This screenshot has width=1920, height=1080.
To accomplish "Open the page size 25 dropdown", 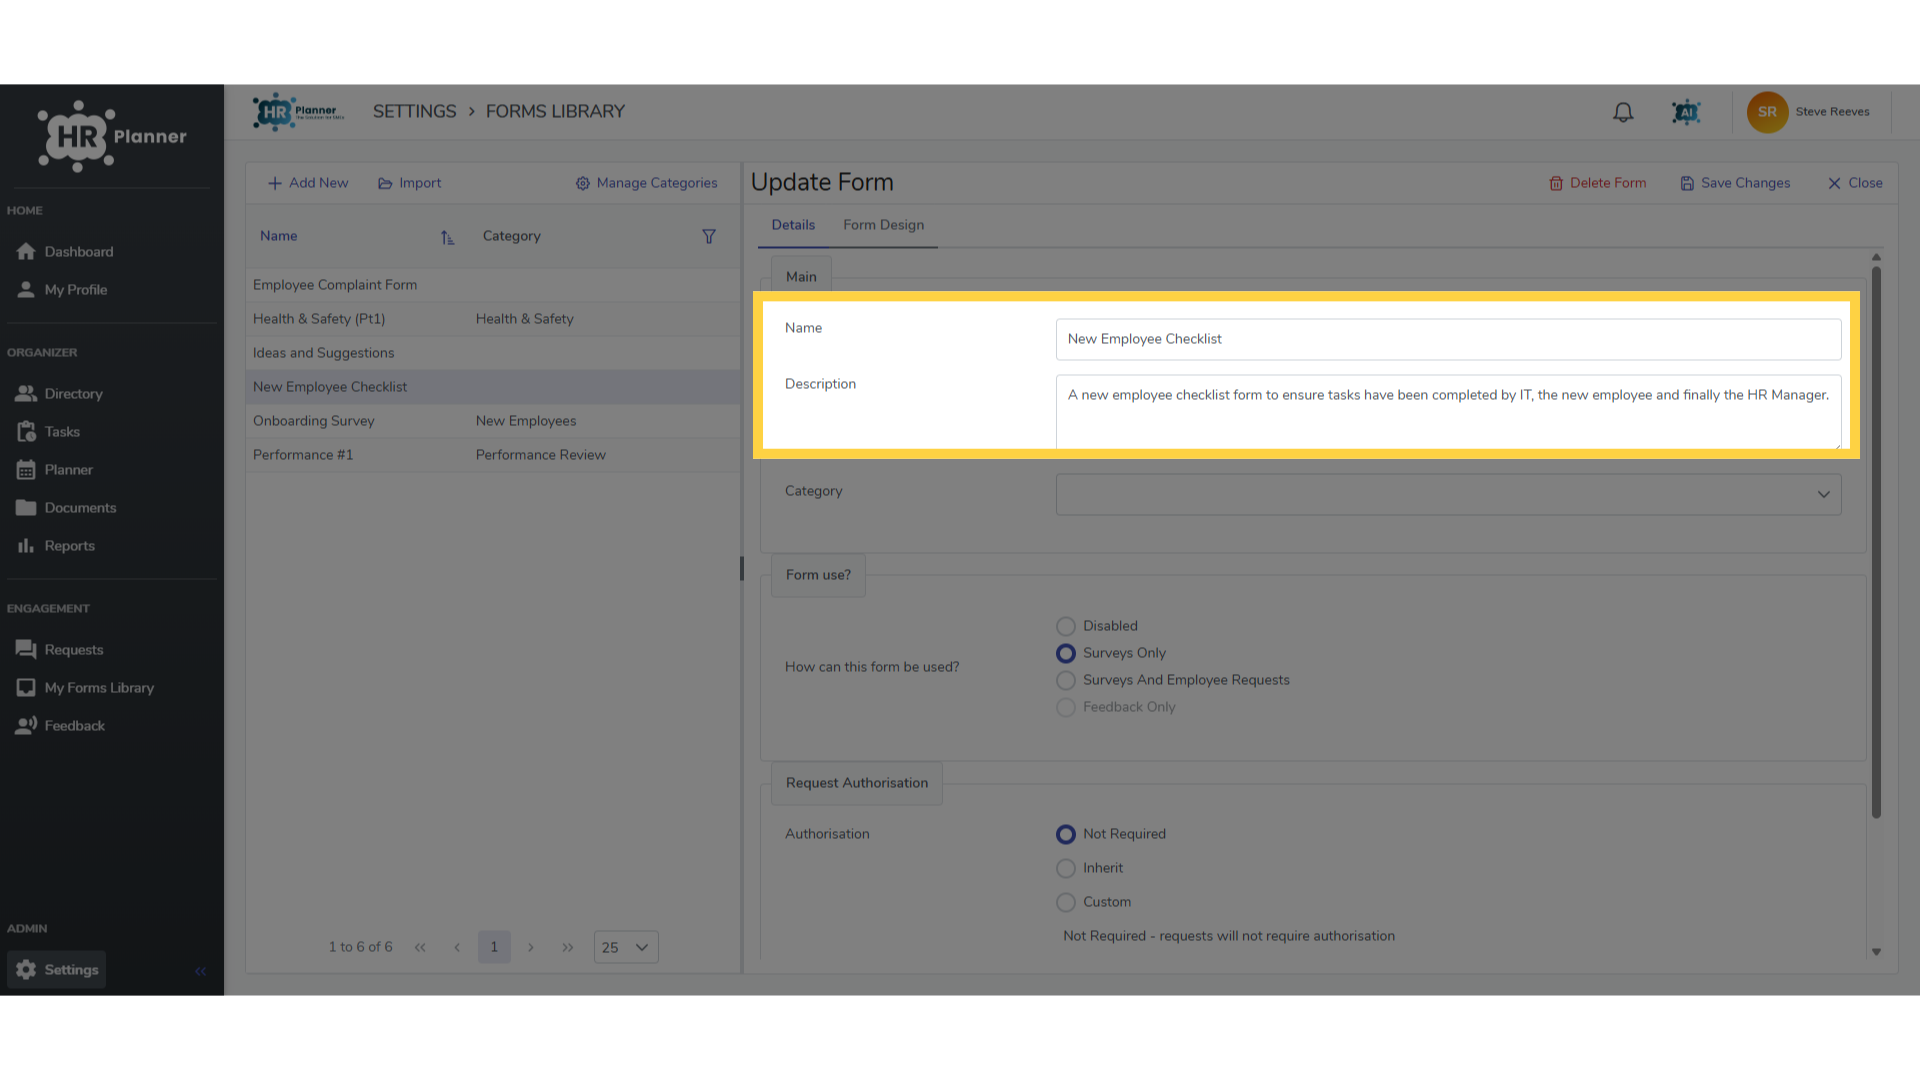I will pos(626,947).
